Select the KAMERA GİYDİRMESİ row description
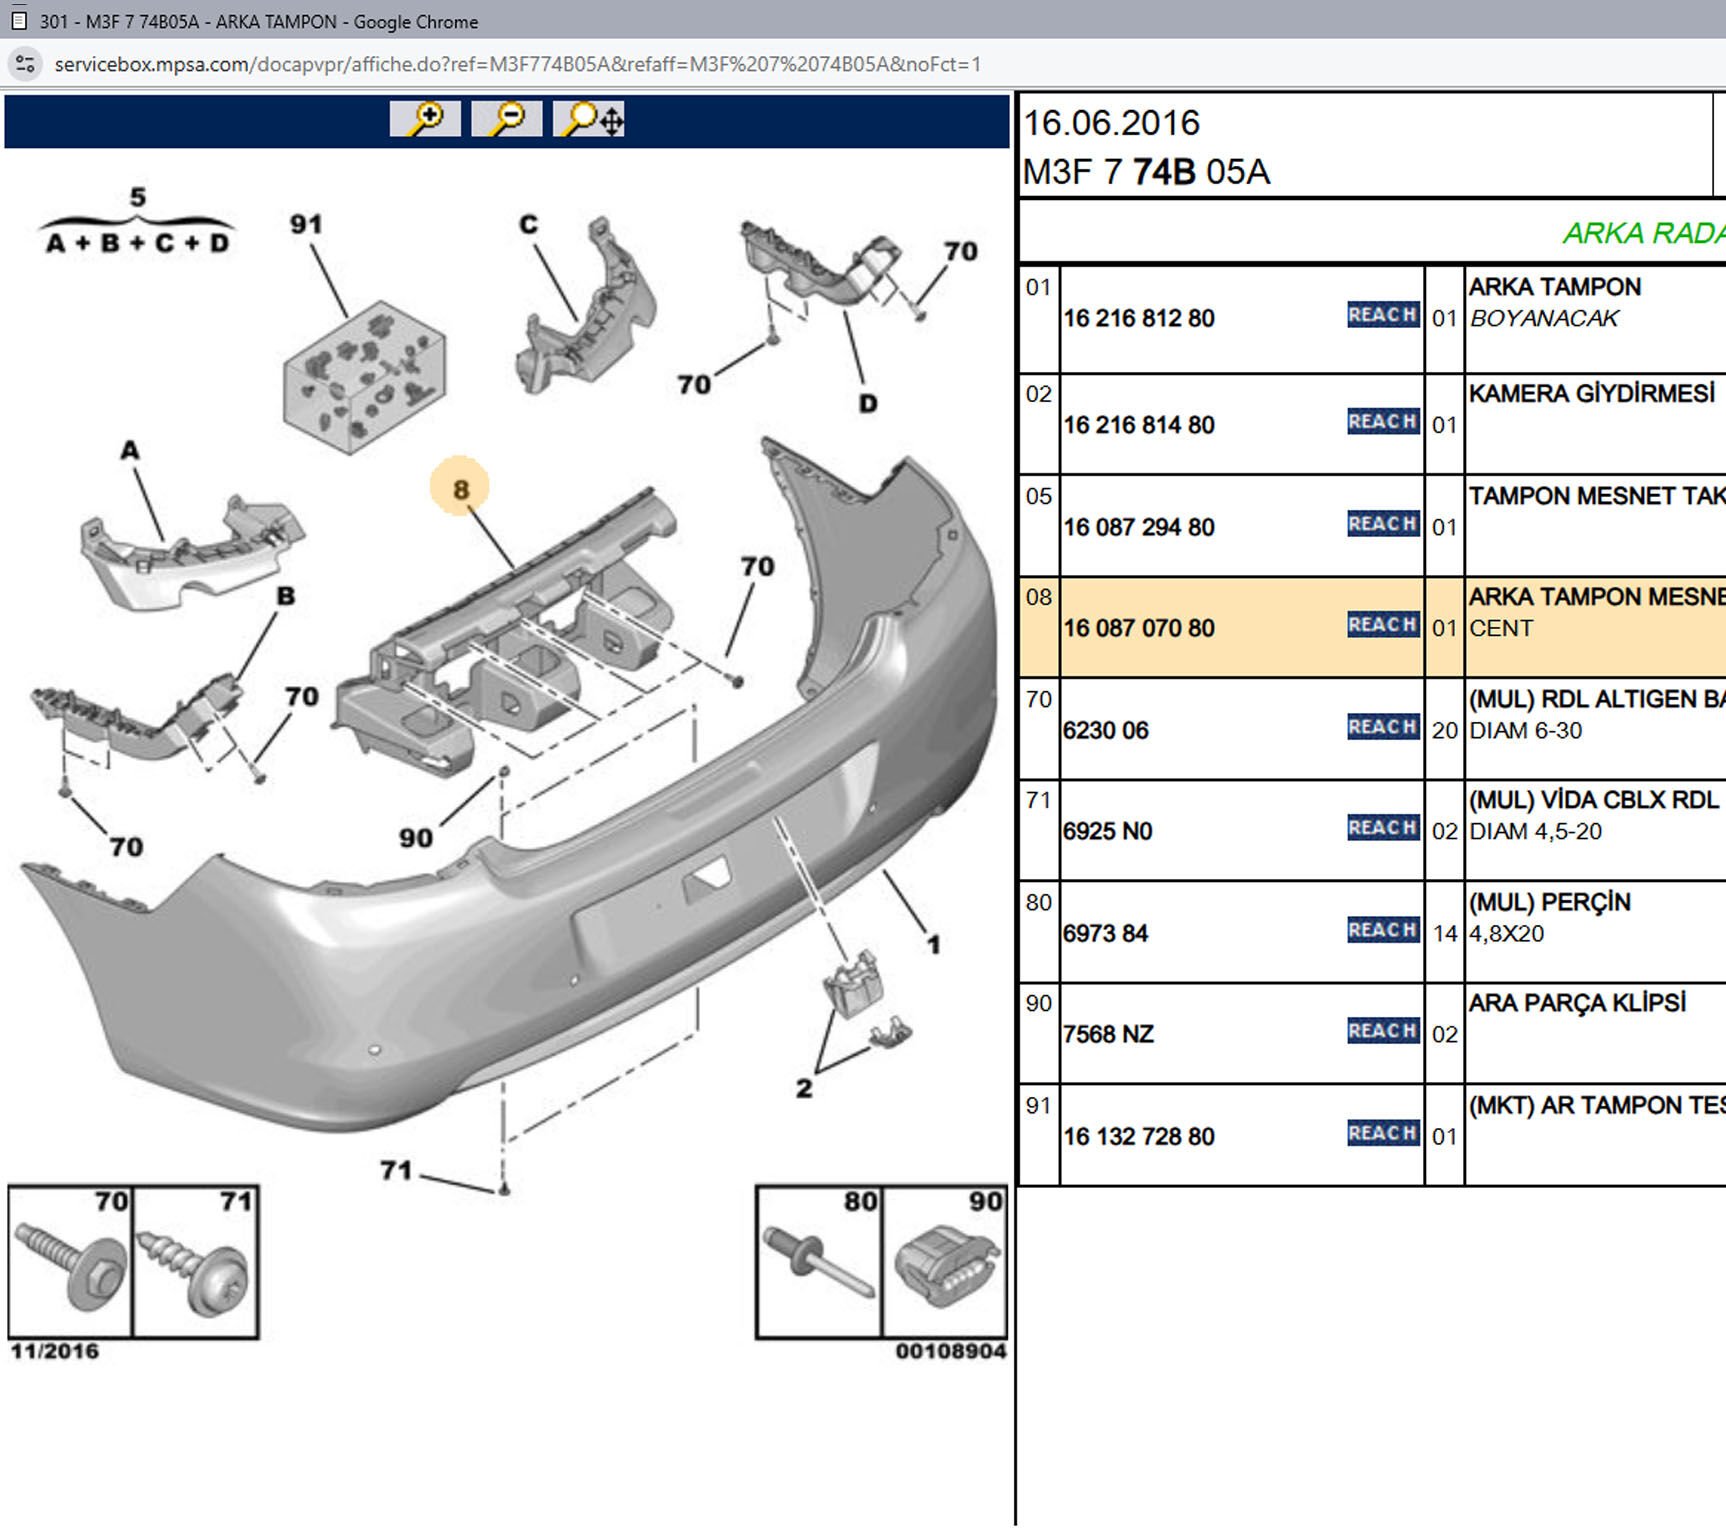Viewport: 1726px width, 1536px height. tap(1591, 394)
